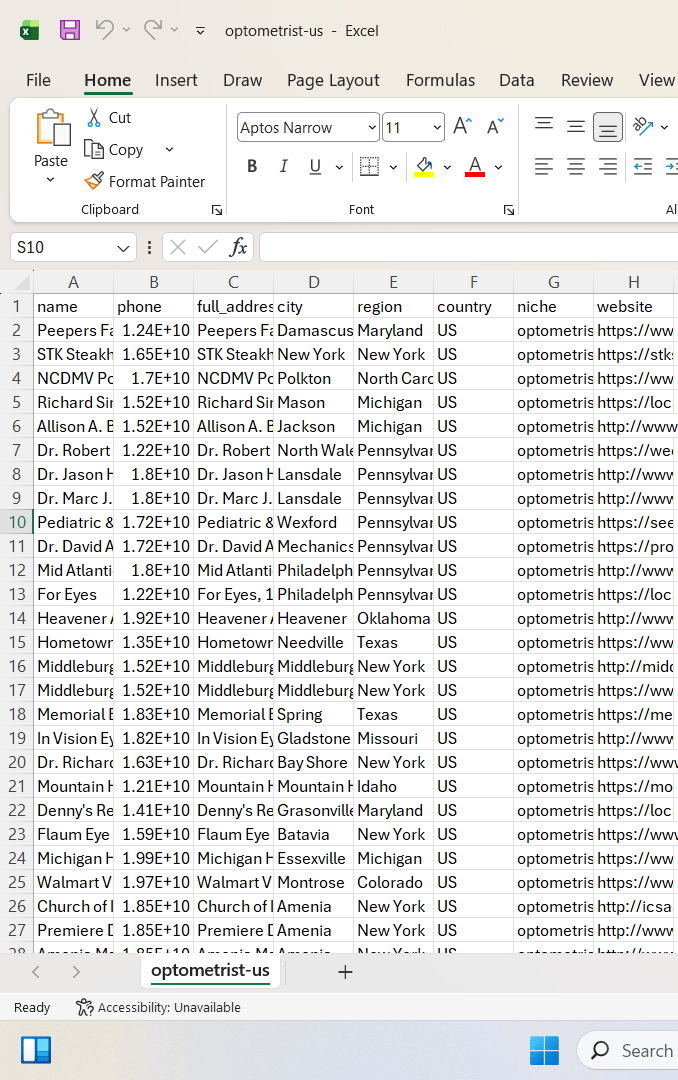Click the Insert Function fx icon

pos(238,247)
